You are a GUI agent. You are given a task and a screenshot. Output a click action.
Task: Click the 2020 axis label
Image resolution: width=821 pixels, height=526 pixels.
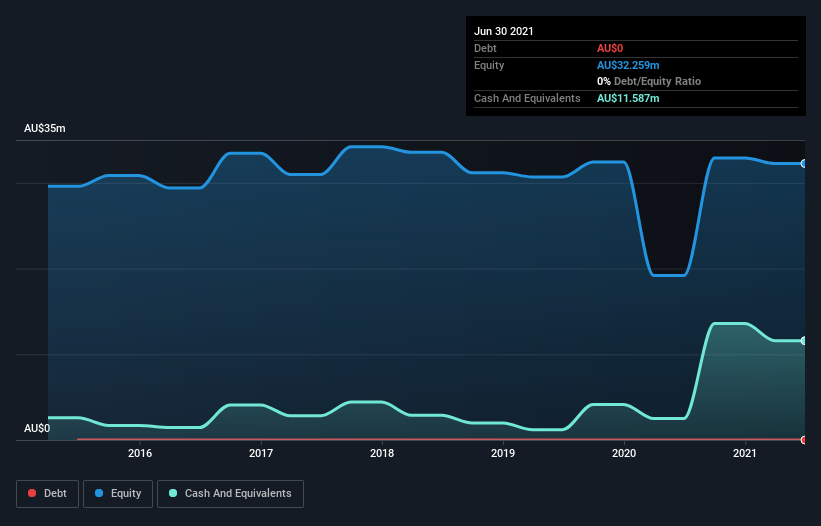pyautogui.click(x=624, y=453)
